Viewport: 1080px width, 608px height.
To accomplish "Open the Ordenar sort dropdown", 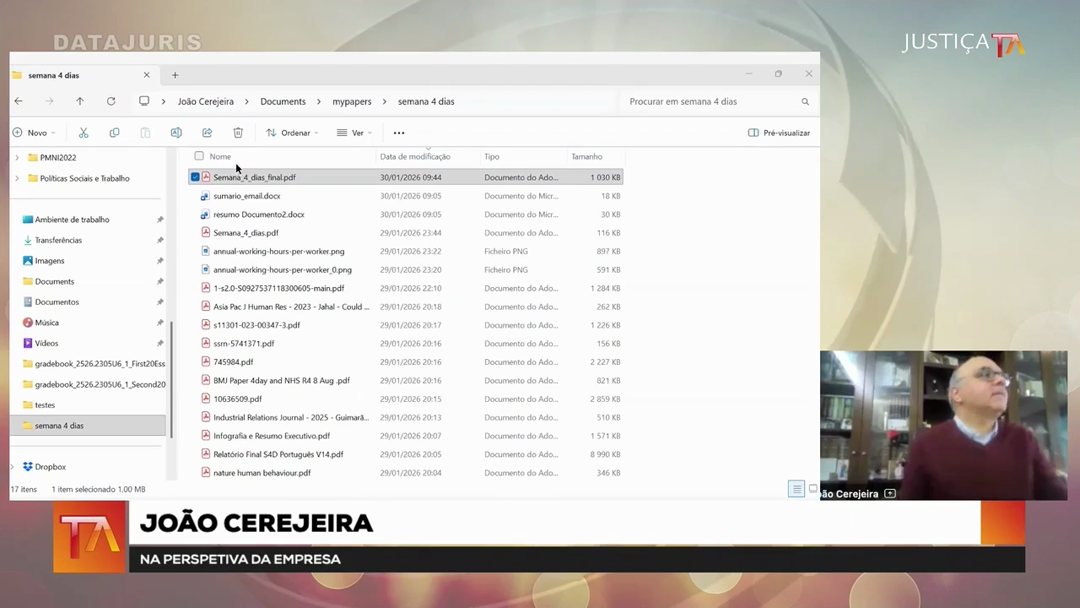I will 292,133.
